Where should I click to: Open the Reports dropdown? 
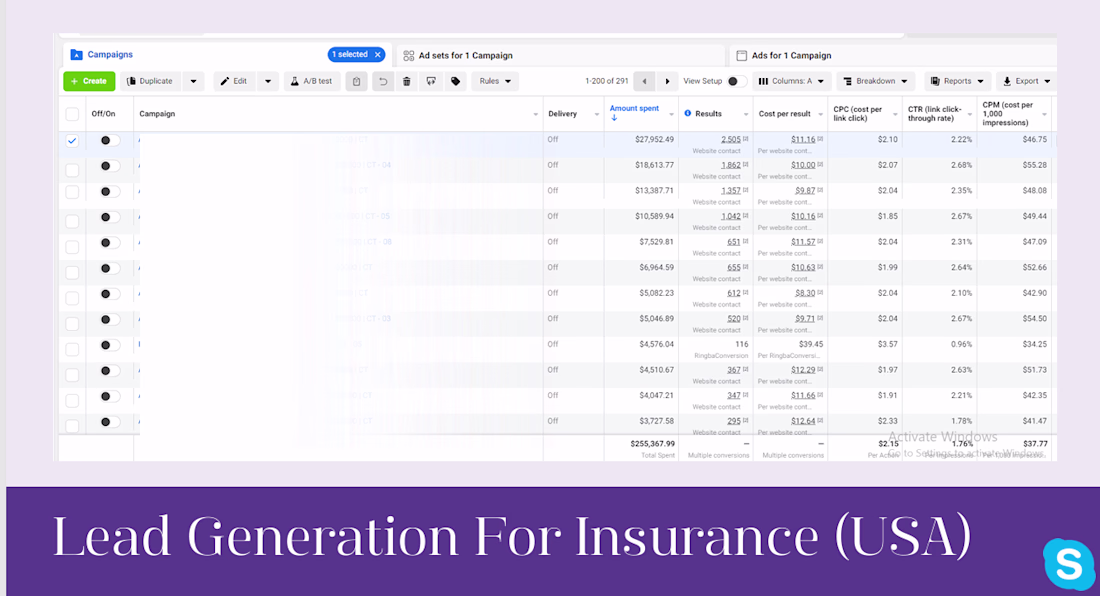(957, 81)
